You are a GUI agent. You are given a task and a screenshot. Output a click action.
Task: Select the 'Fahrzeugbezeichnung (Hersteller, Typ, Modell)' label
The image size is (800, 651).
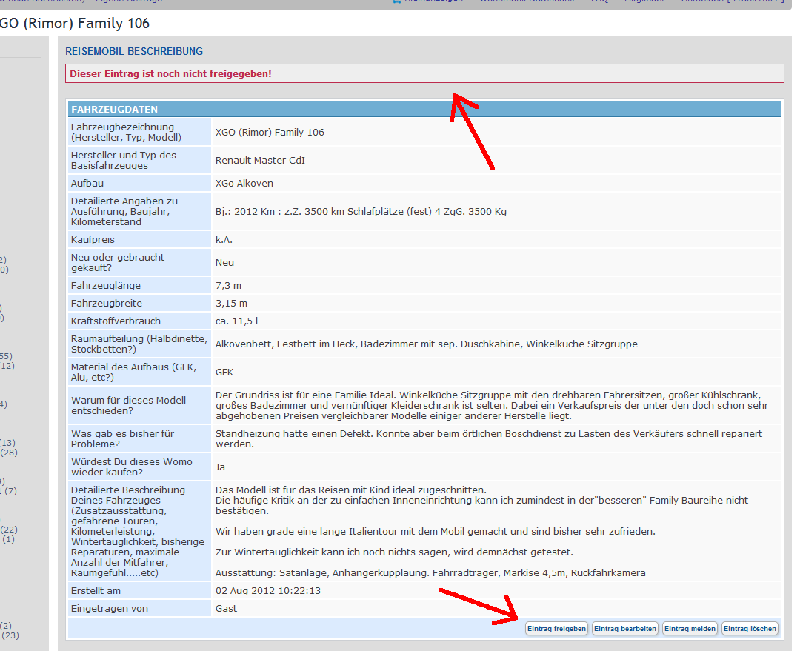click(x=126, y=132)
